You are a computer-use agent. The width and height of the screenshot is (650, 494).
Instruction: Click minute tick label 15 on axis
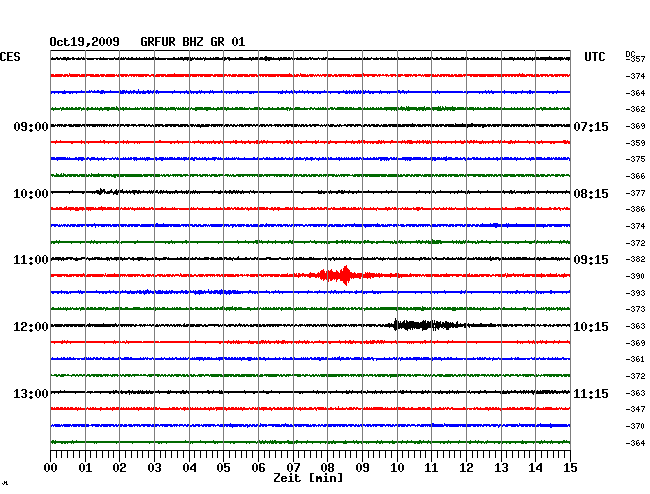click(x=570, y=468)
